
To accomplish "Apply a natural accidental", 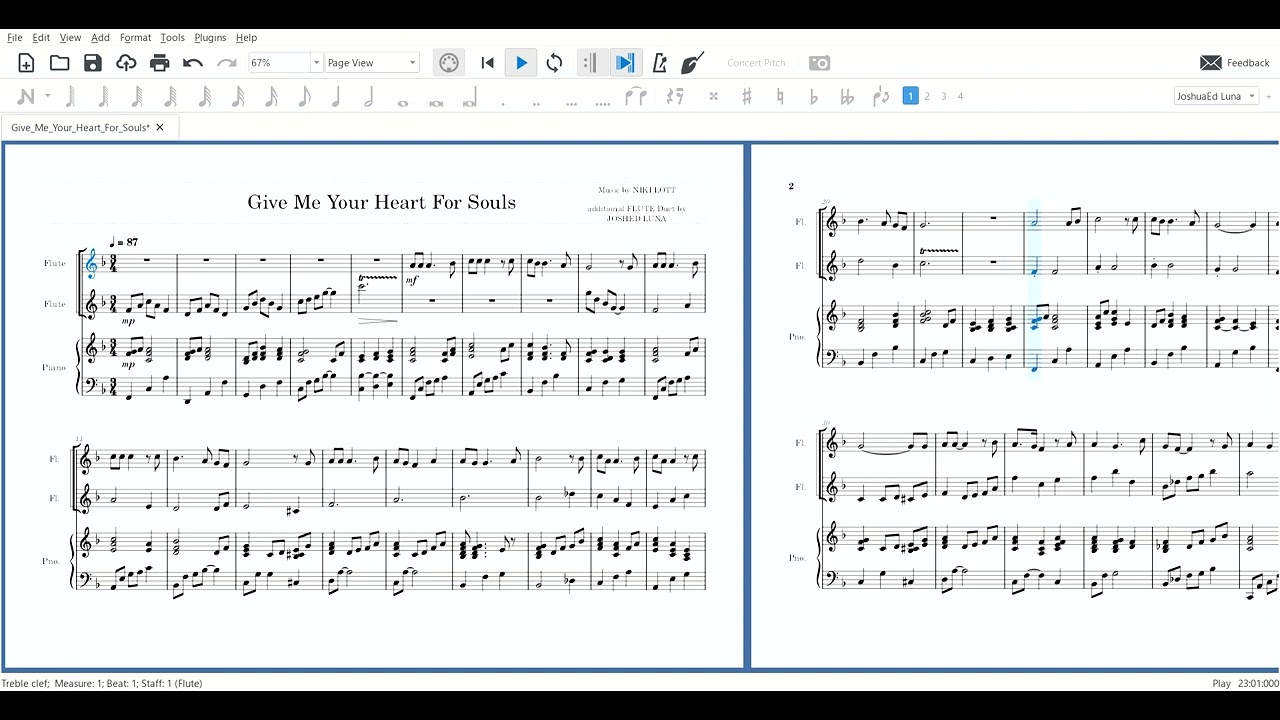I will pyautogui.click(x=780, y=97).
